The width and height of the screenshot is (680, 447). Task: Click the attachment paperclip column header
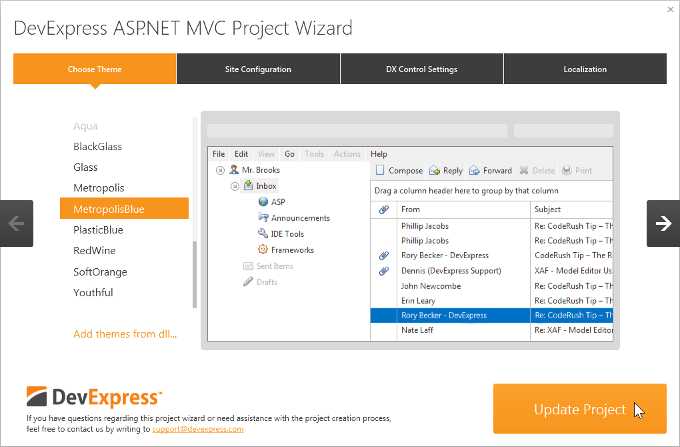pyautogui.click(x=383, y=209)
